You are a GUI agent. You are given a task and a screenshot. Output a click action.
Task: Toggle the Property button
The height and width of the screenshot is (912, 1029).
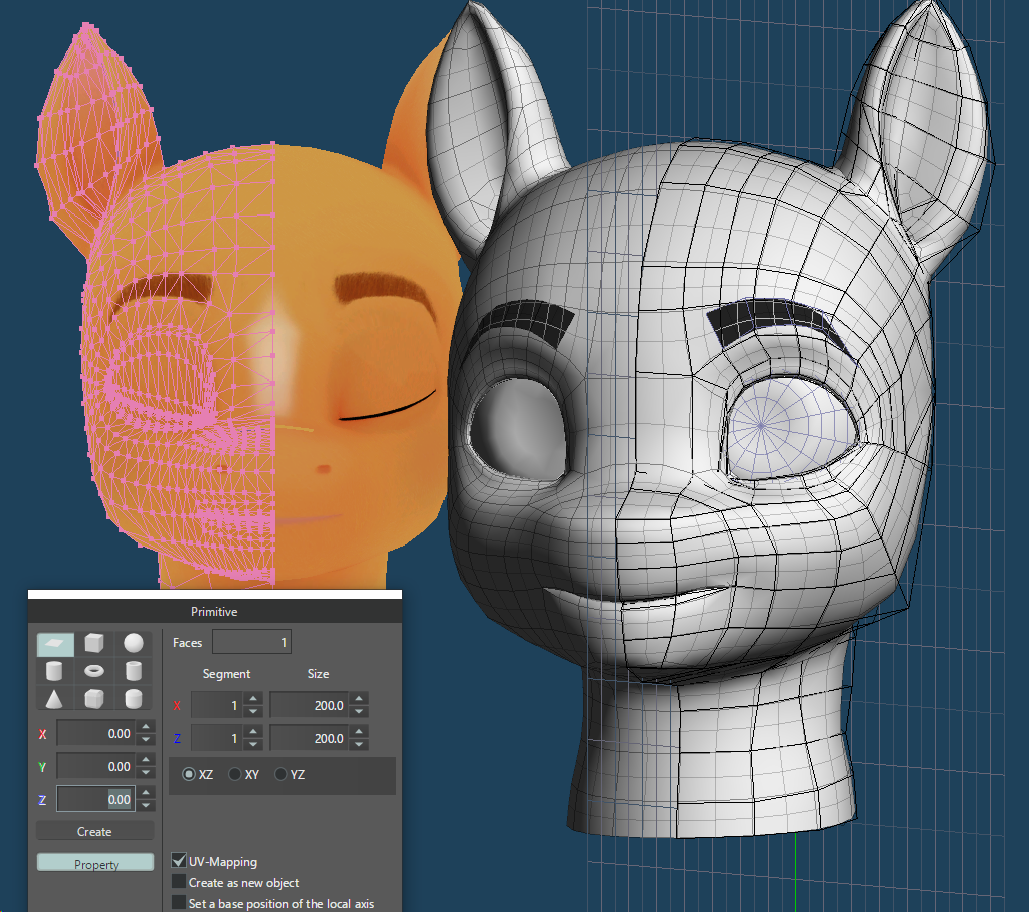pyautogui.click(x=96, y=863)
